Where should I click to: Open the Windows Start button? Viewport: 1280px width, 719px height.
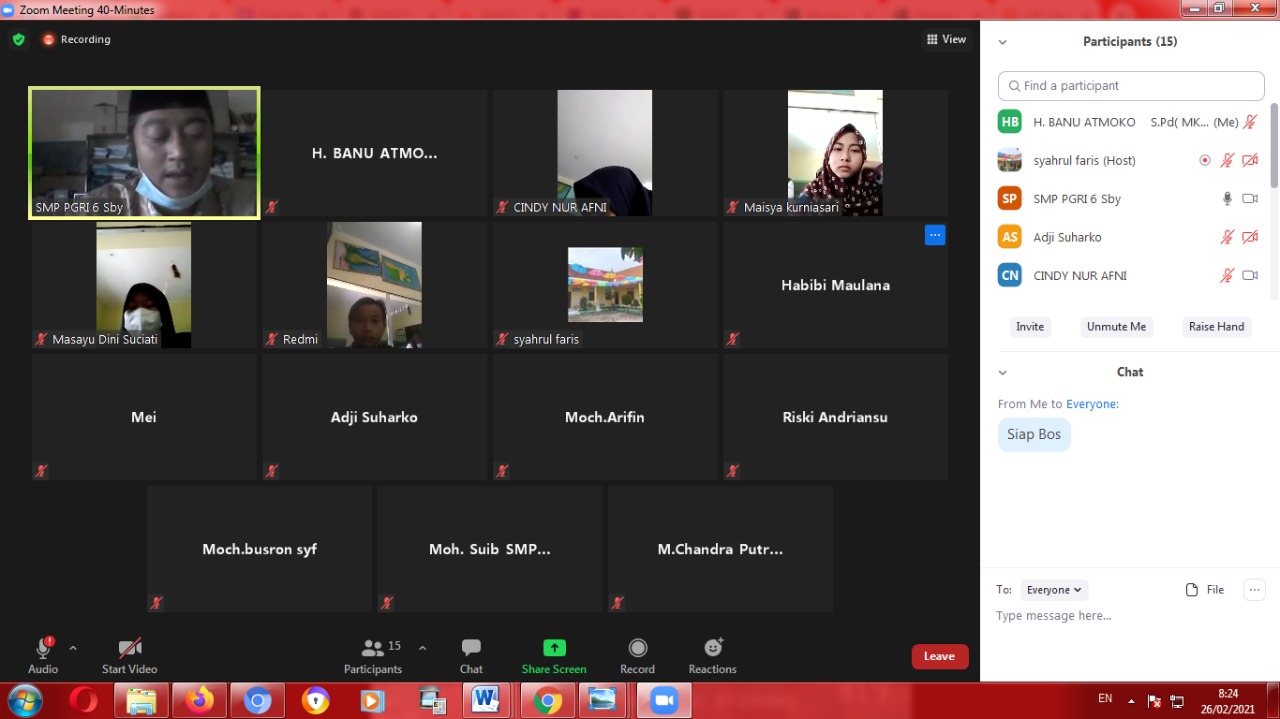[x=24, y=701]
